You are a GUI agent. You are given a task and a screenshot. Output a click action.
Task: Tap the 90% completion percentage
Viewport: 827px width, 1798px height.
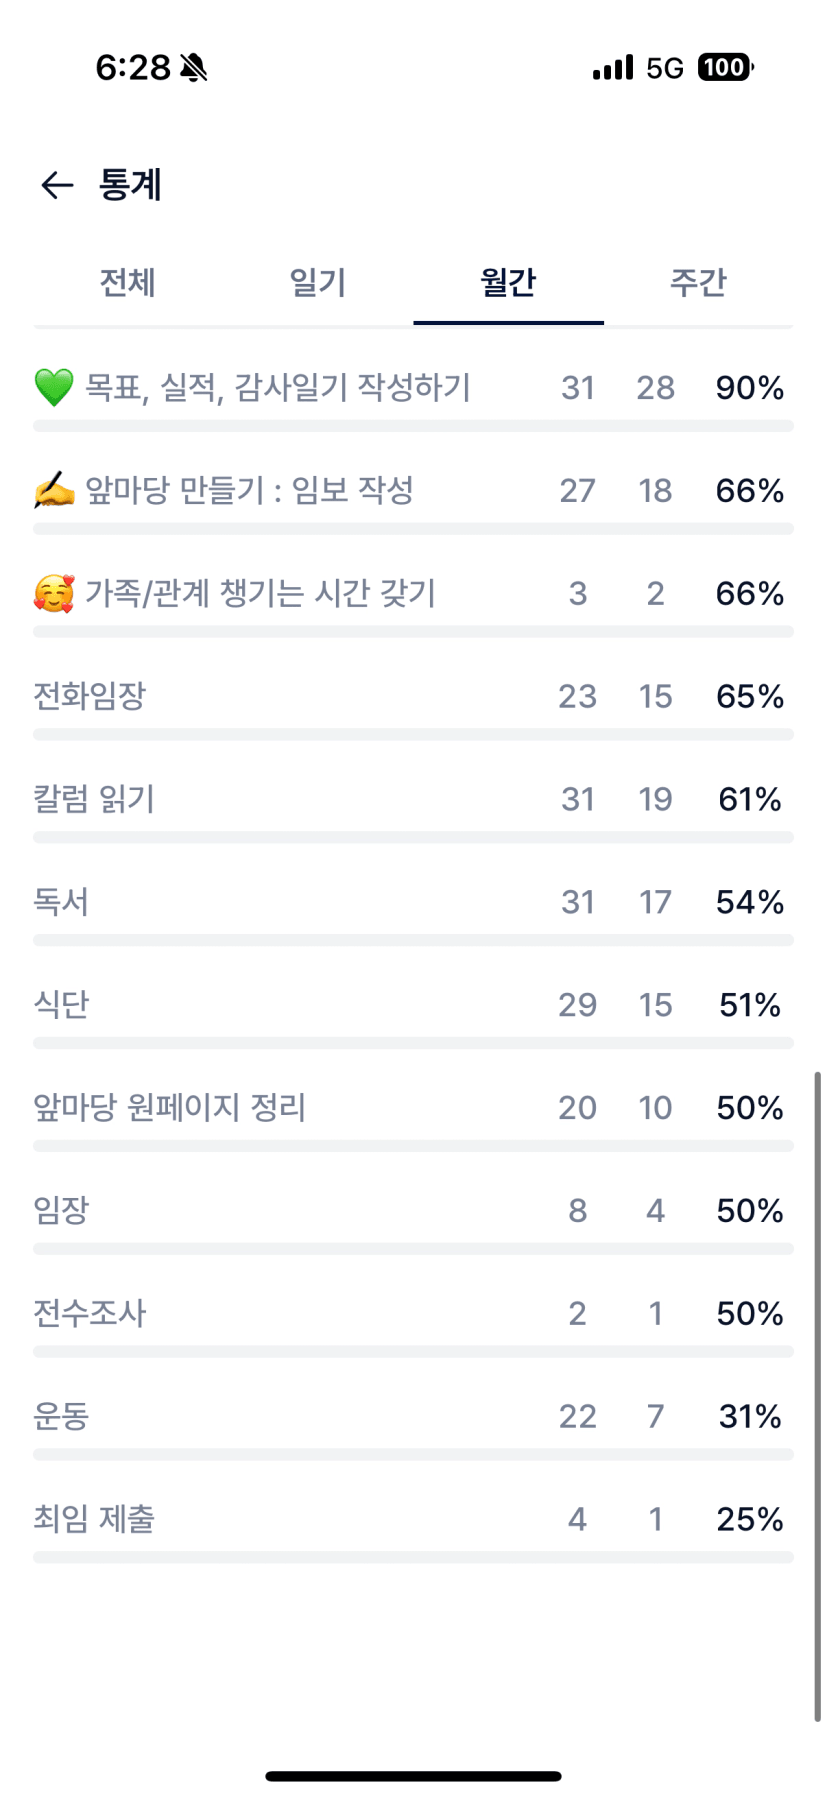pyautogui.click(x=749, y=388)
